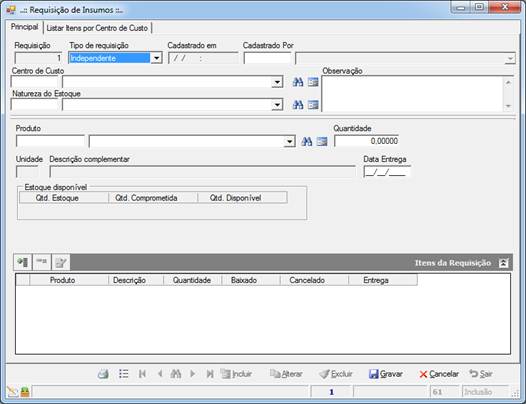
Task: Go to first record
Action: coord(142,374)
